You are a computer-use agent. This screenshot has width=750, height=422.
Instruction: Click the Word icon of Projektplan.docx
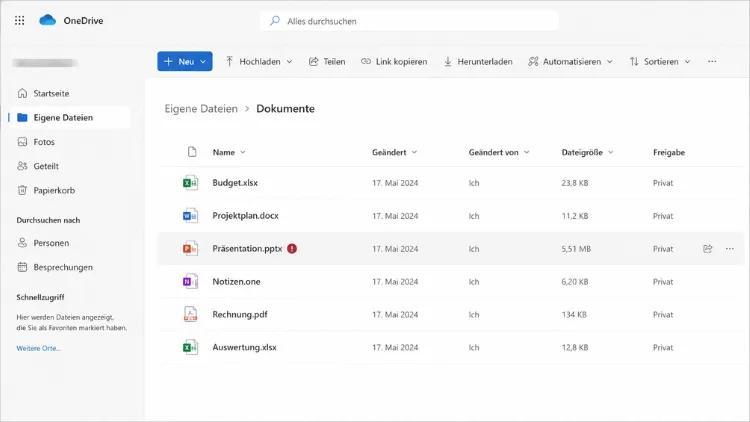coord(190,216)
